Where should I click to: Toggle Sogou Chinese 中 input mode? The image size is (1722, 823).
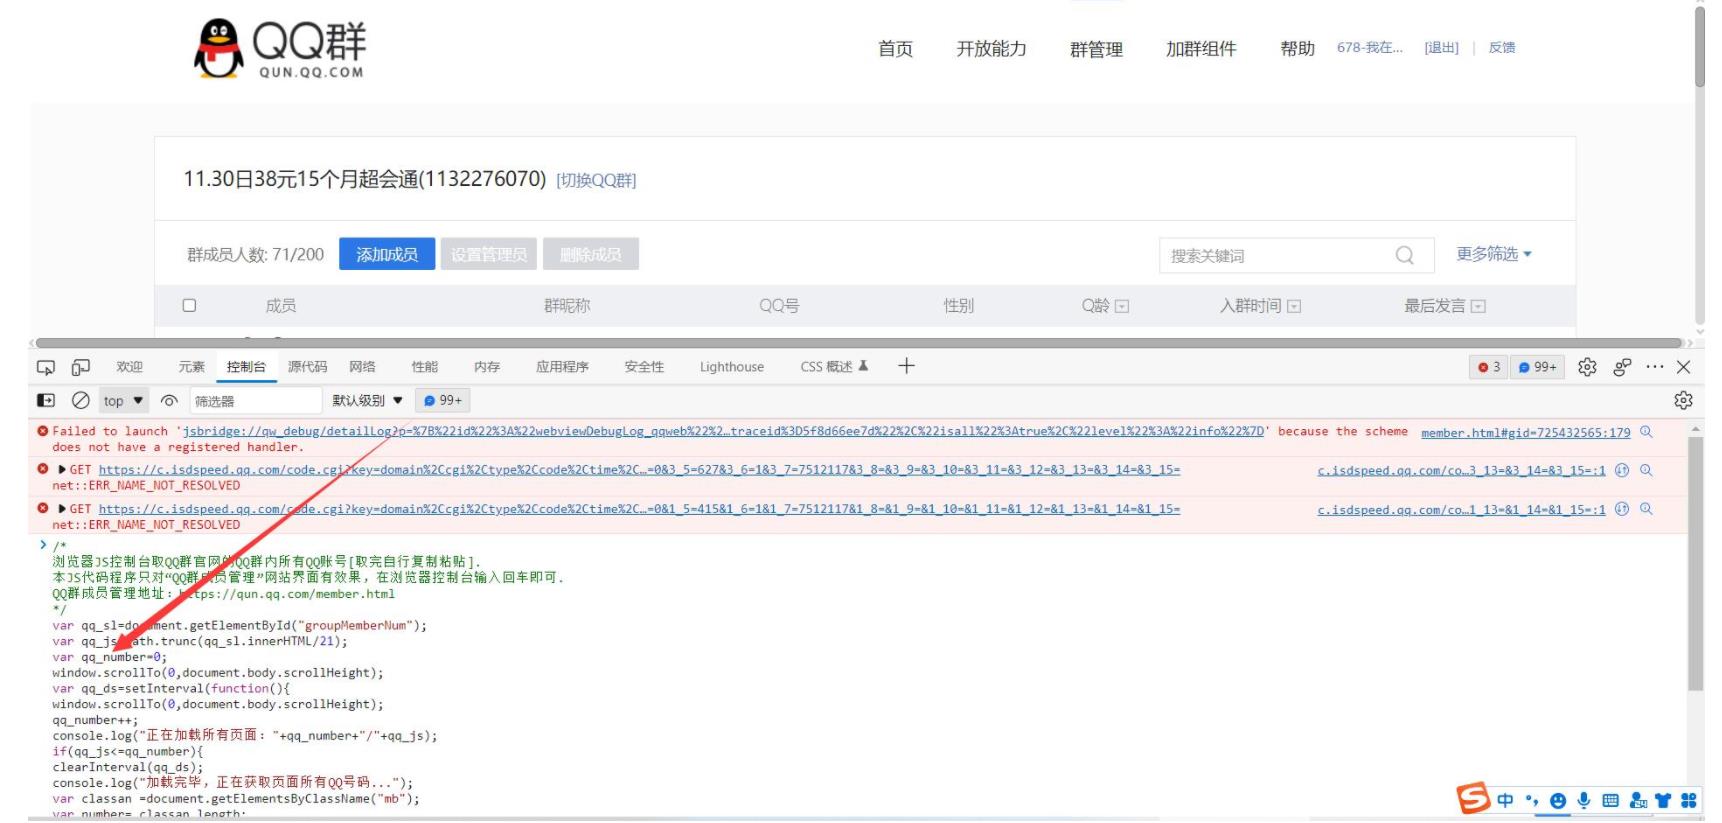(x=1505, y=800)
